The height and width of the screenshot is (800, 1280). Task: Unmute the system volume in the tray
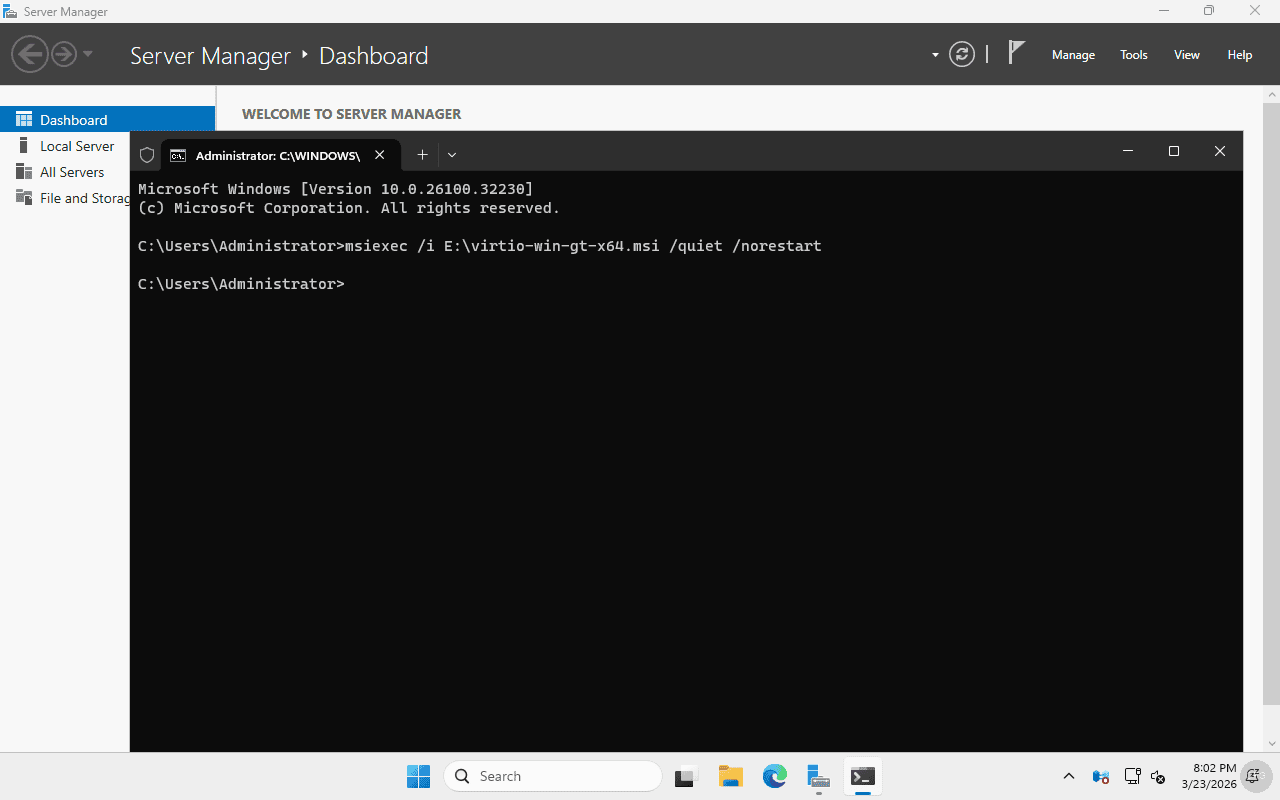pyautogui.click(x=1157, y=776)
